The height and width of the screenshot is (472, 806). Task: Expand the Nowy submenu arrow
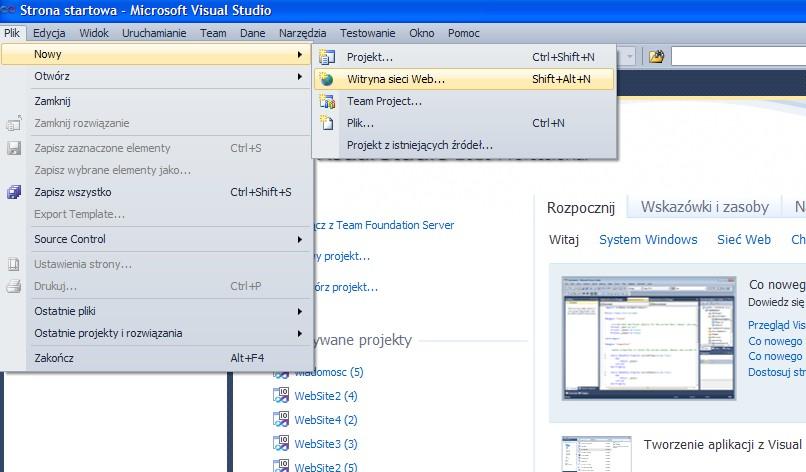pyautogui.click(x=300, y=54)
